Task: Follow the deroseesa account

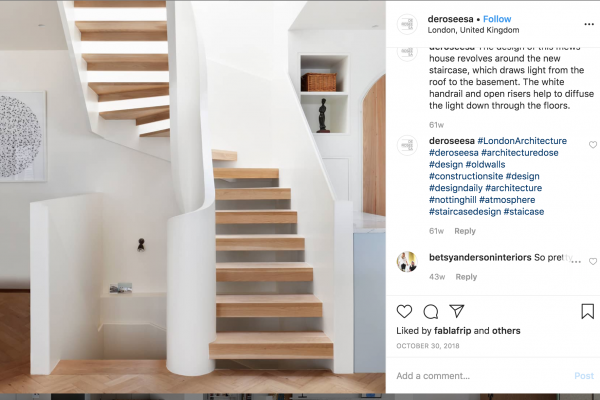Action: click(x=497, y=19)
